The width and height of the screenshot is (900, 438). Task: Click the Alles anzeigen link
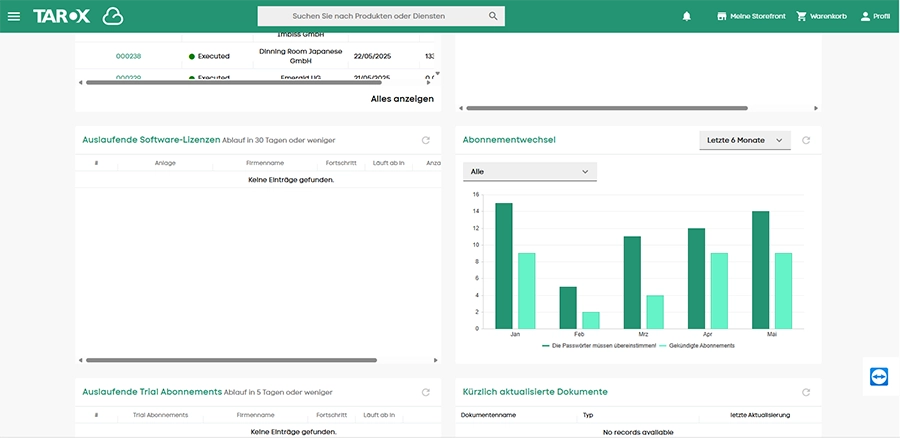coord(402,99)
